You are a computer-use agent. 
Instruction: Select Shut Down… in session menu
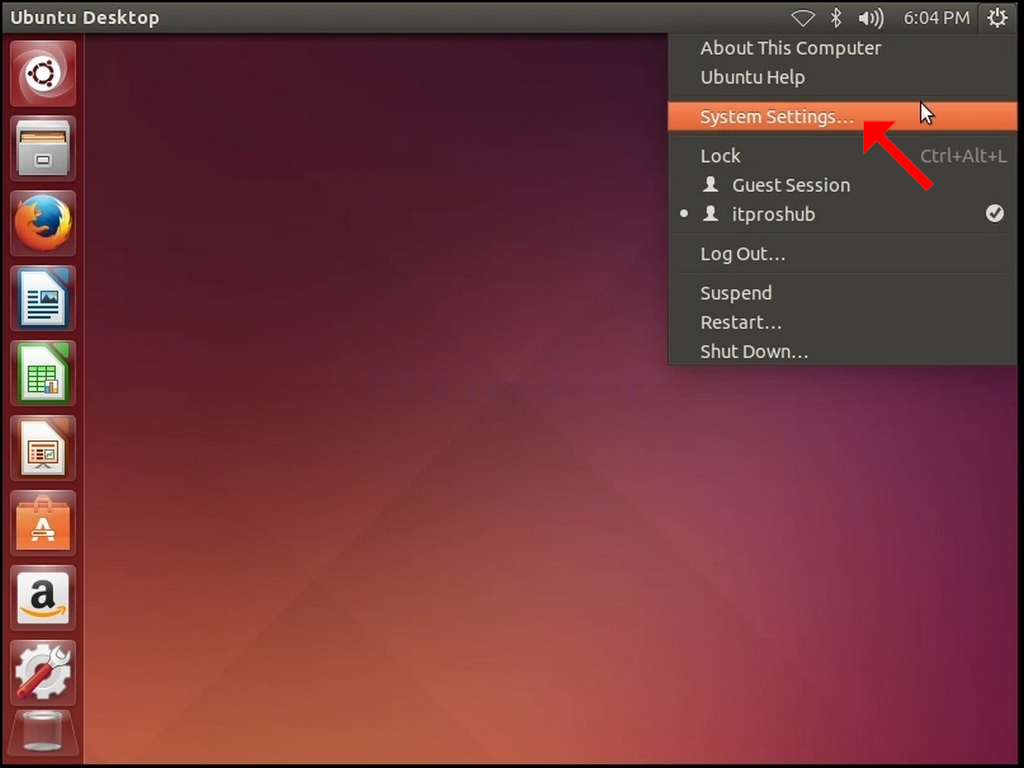click(x=842, y=351)
